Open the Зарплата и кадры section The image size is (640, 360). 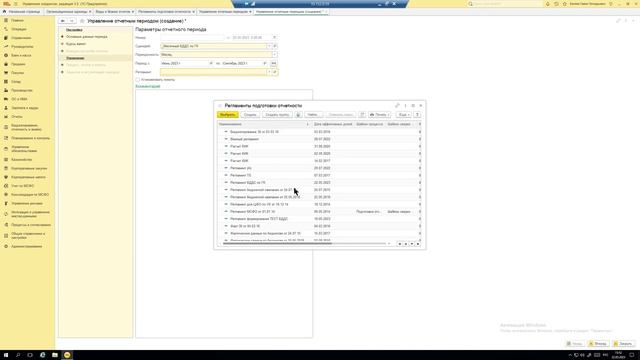(x=24, y=108)
